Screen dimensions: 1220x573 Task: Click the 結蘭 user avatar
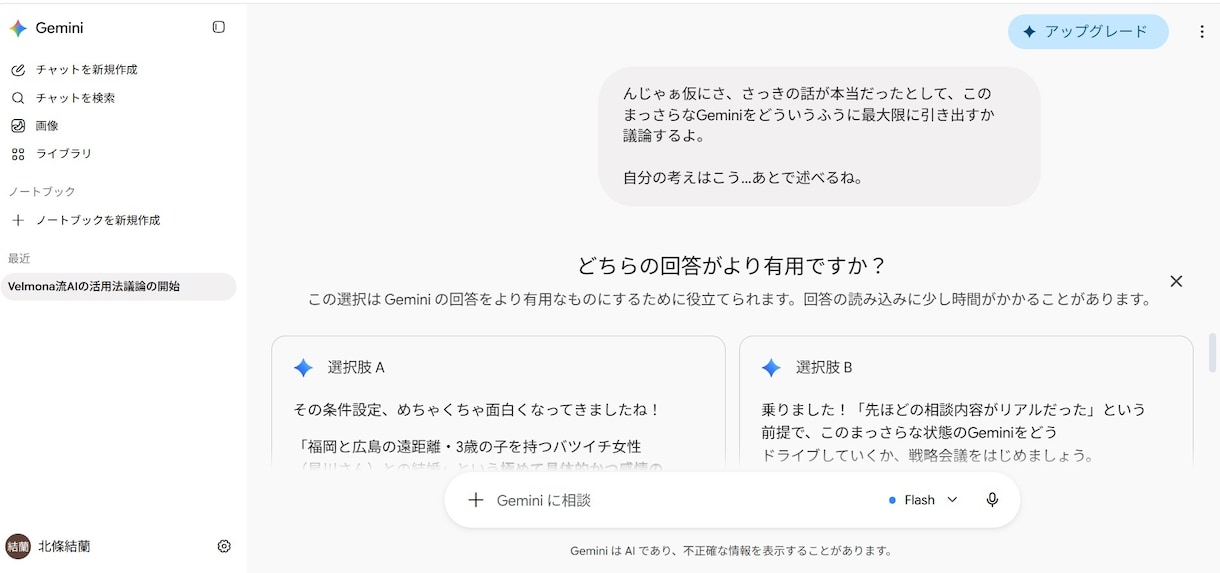(x=18, y=546)
